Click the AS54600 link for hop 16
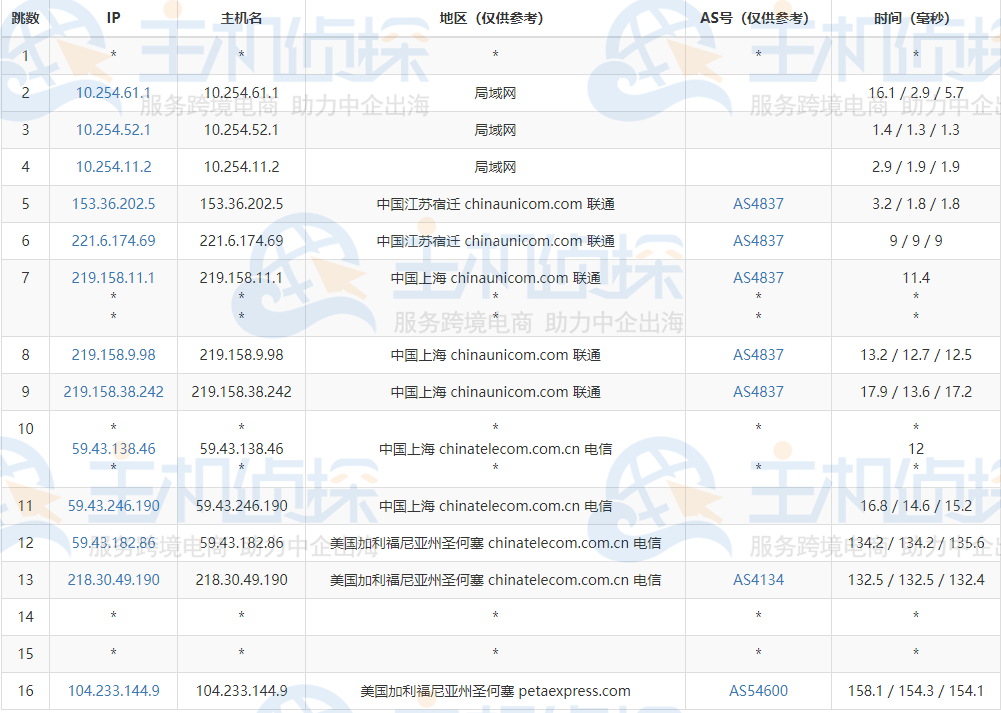The width and height of the screenshot is (1001, 713). 758,690
